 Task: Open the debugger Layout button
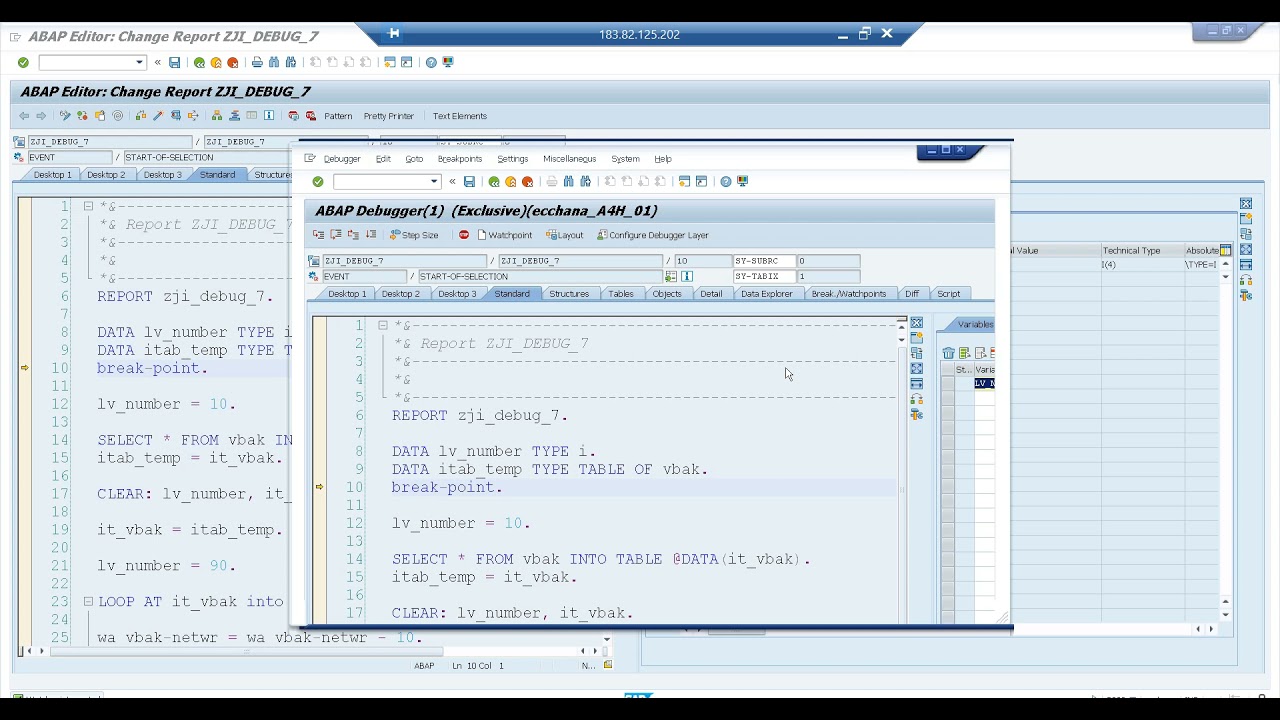(x=564, y=235)
